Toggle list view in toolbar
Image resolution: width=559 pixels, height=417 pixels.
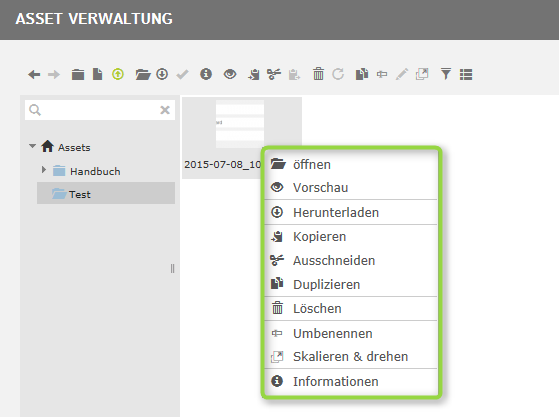point(466,74)
